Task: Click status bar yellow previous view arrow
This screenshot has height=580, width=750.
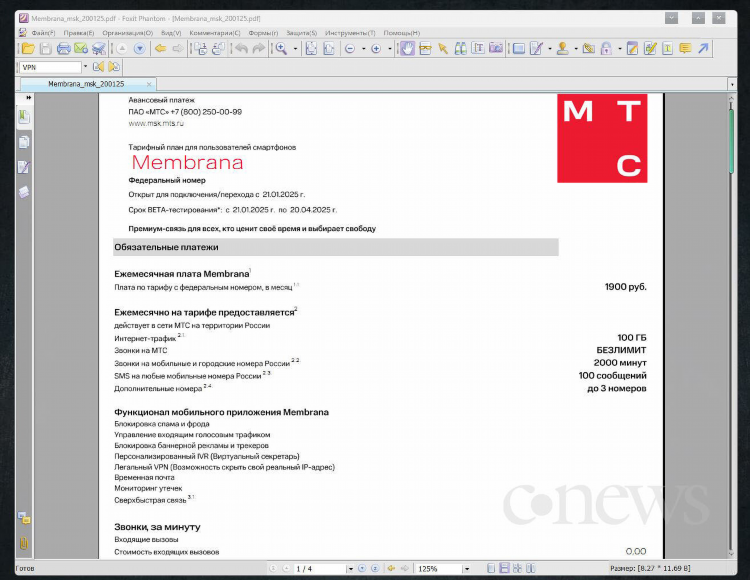Action: (x=391, y=568)
